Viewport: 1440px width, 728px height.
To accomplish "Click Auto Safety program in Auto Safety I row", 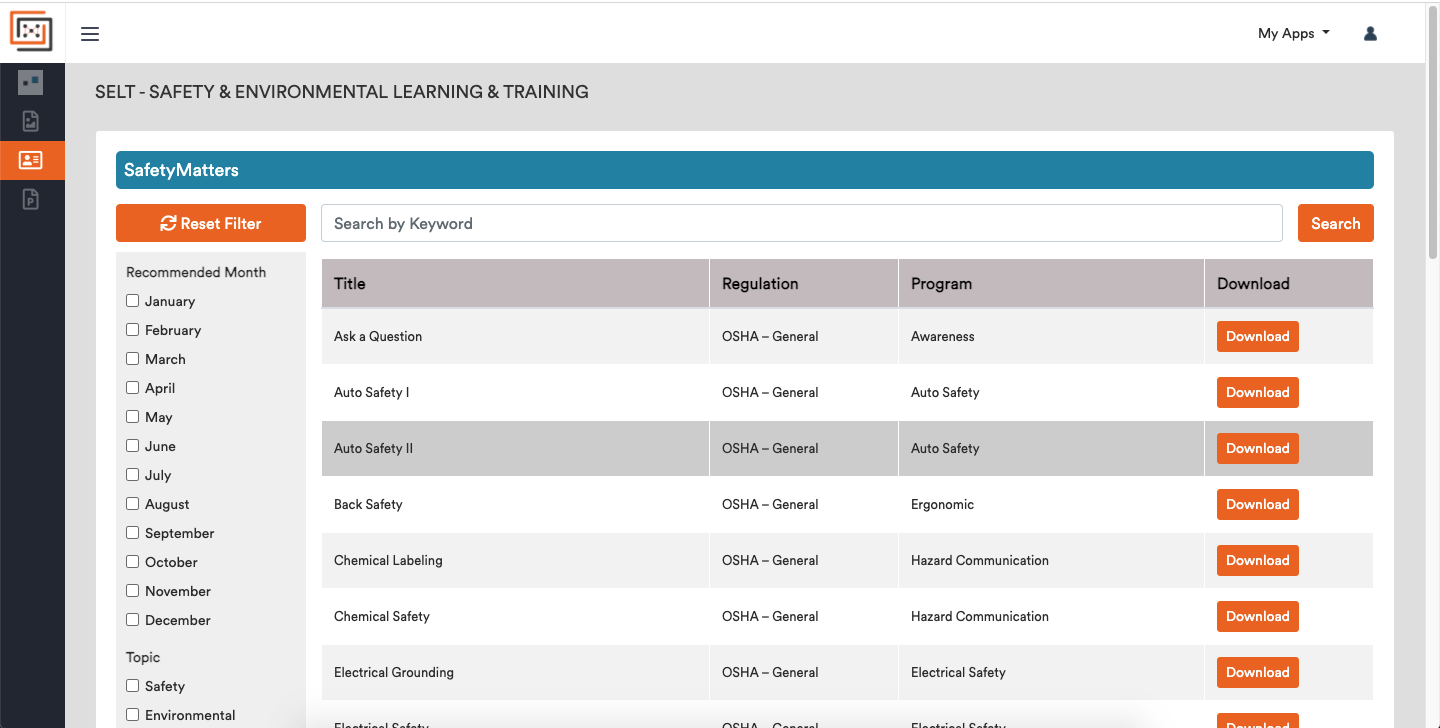I will (945, 392).
